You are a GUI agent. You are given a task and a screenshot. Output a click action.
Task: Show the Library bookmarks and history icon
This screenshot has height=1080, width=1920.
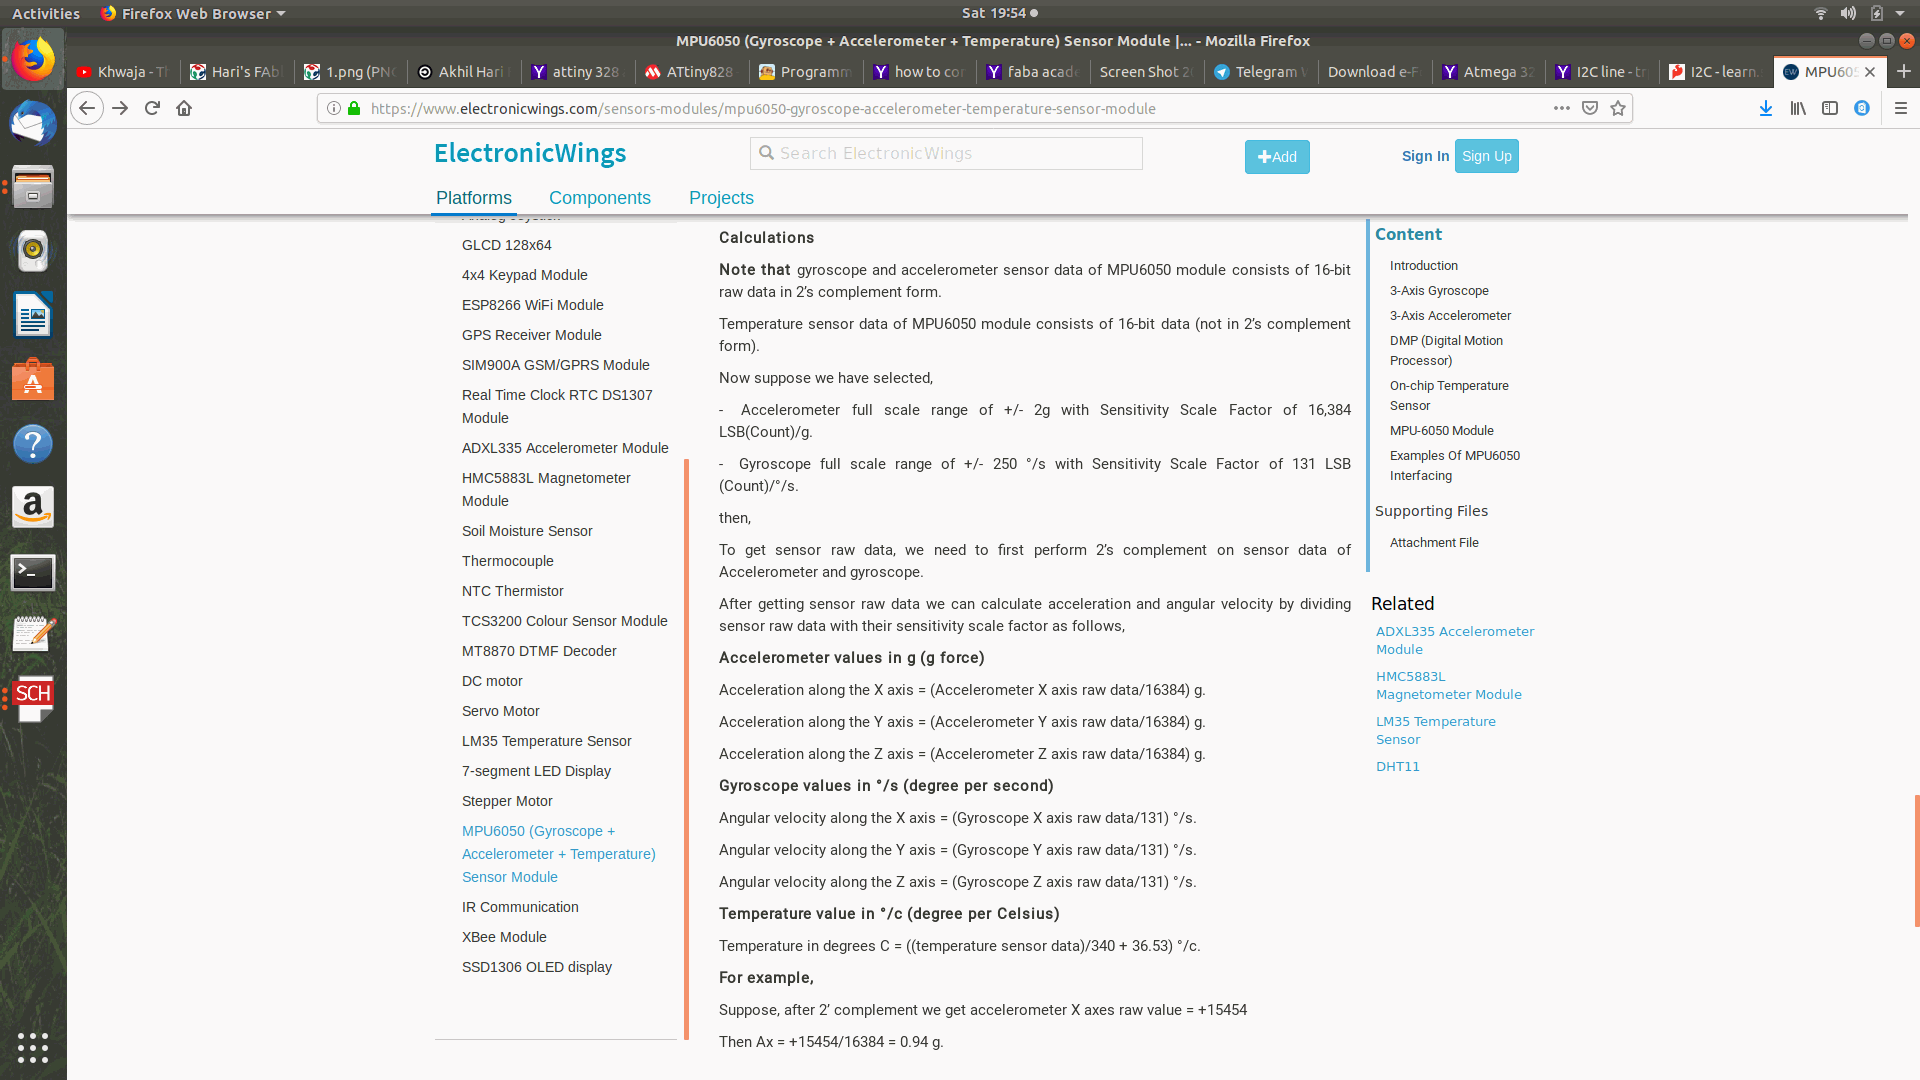click(1798, 108)
